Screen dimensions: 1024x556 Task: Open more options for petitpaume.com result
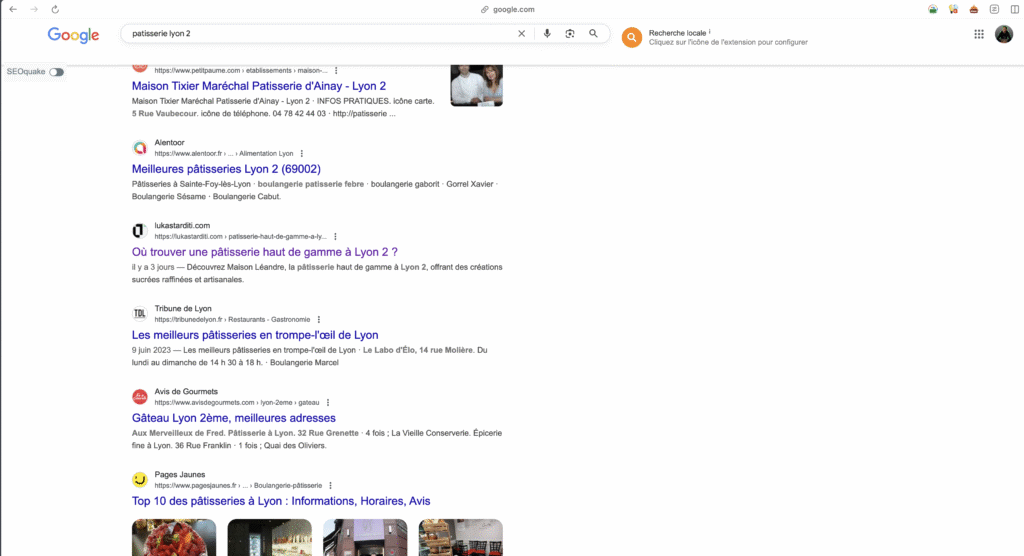336,71
